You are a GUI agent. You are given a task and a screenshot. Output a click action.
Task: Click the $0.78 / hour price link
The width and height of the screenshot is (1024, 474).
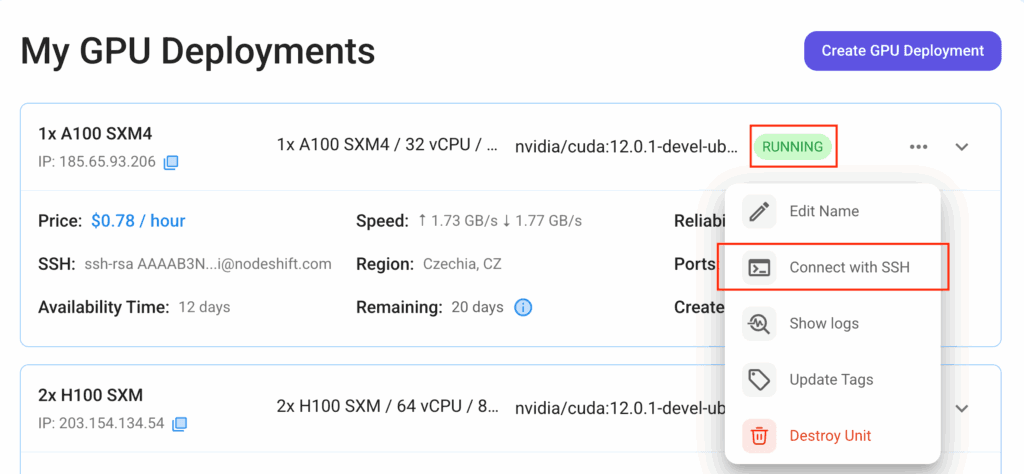click(138, 220)
